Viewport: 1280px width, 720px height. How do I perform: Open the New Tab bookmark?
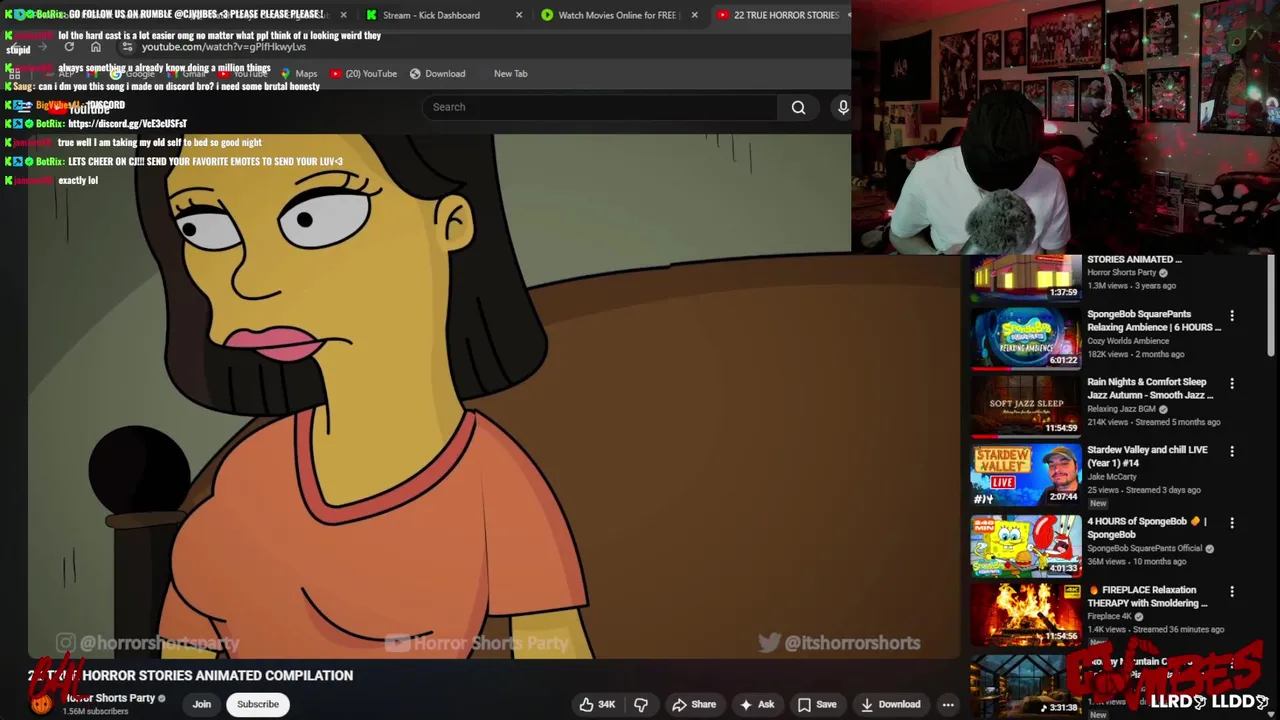coord(510,73)
